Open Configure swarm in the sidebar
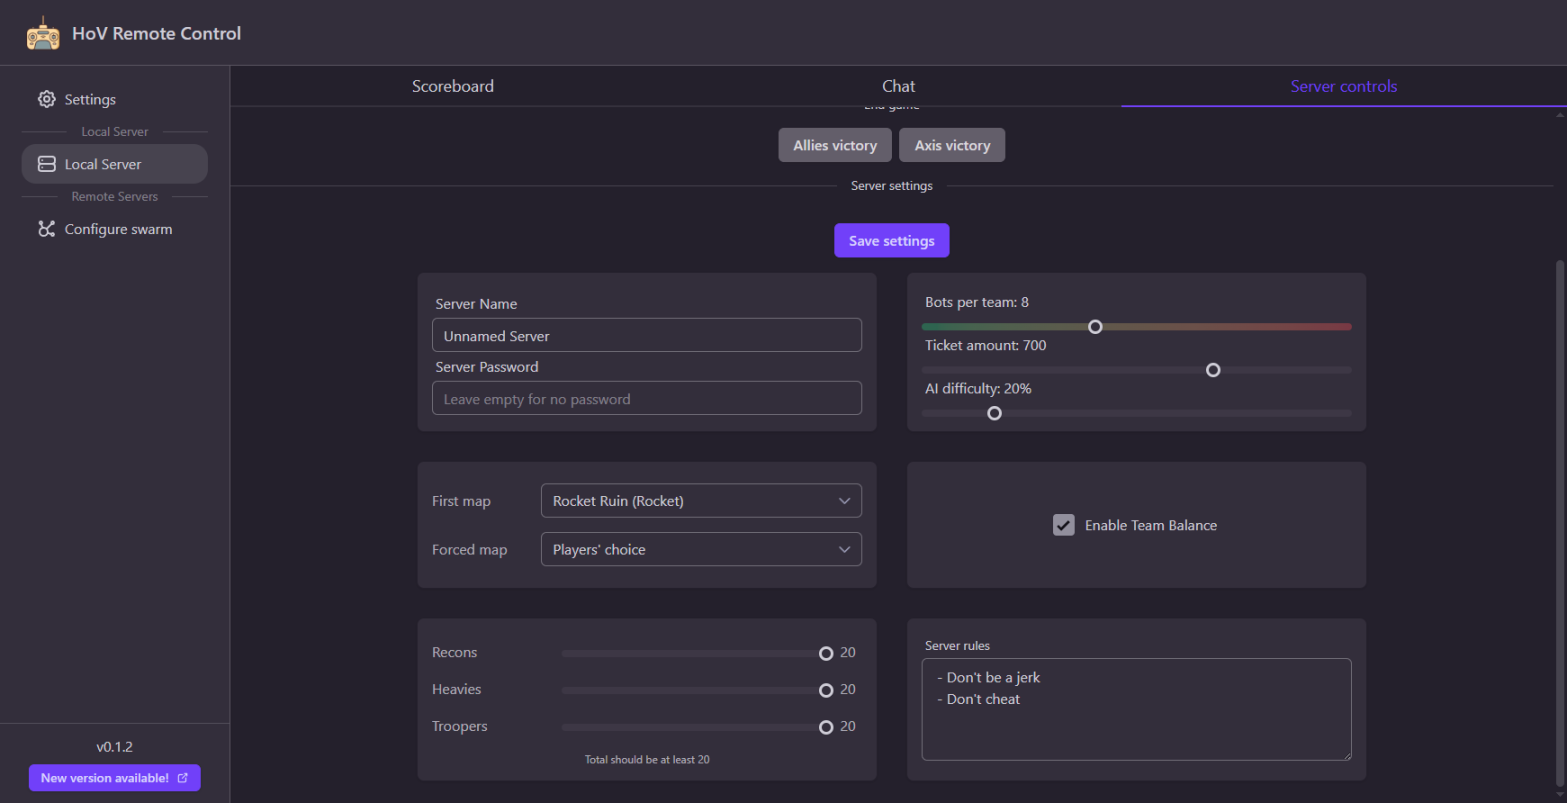1567x803 pixels. [115, 229]
